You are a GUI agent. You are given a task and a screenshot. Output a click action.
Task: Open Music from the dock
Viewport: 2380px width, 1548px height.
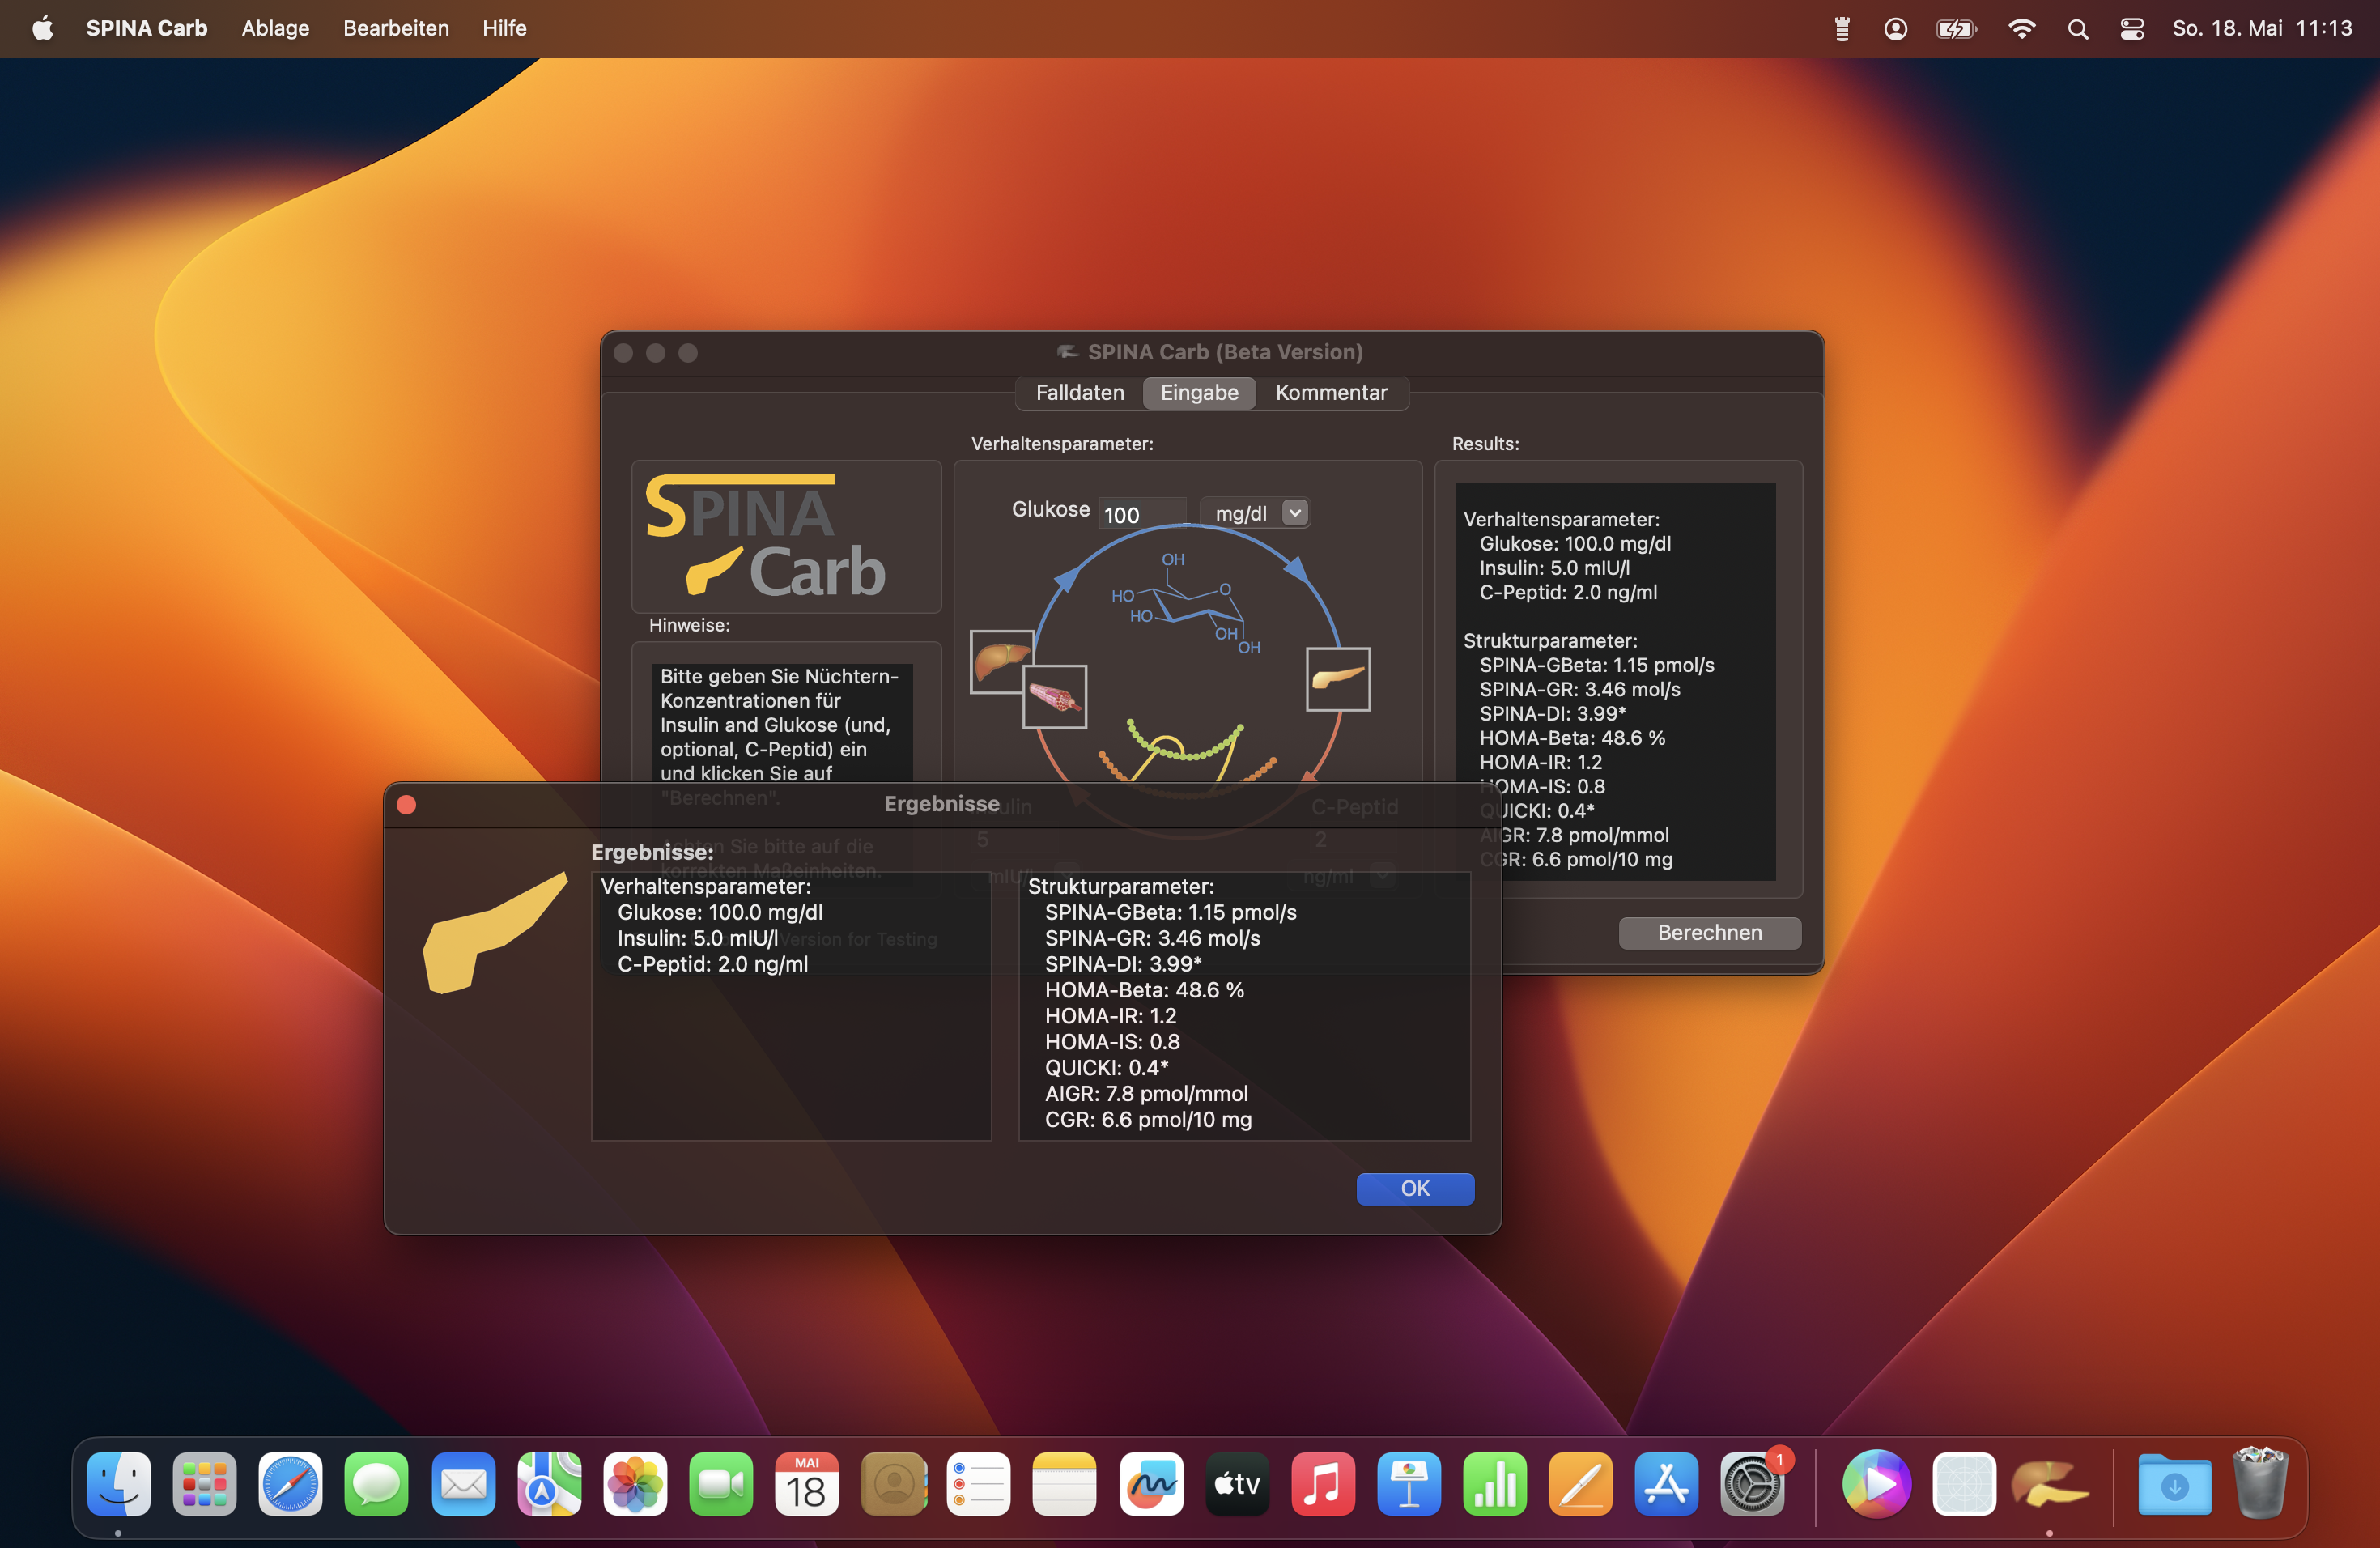1323,1484
